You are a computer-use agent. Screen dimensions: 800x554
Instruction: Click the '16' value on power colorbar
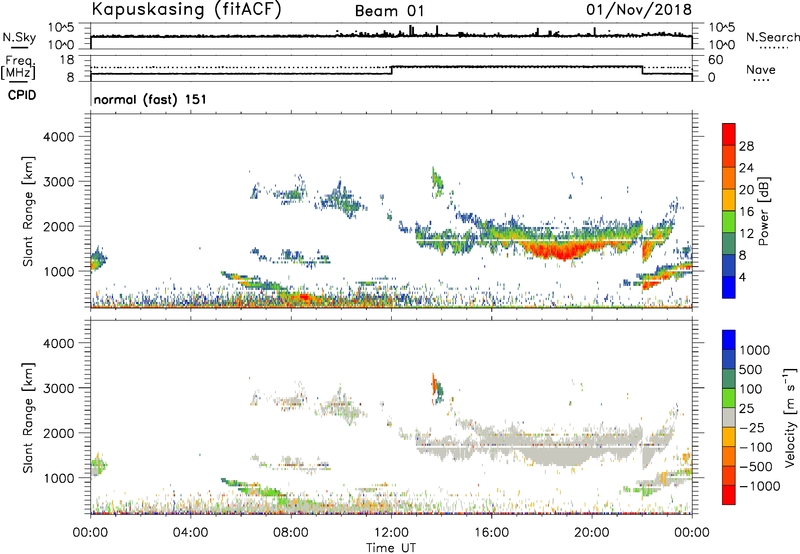coord(746,212)
